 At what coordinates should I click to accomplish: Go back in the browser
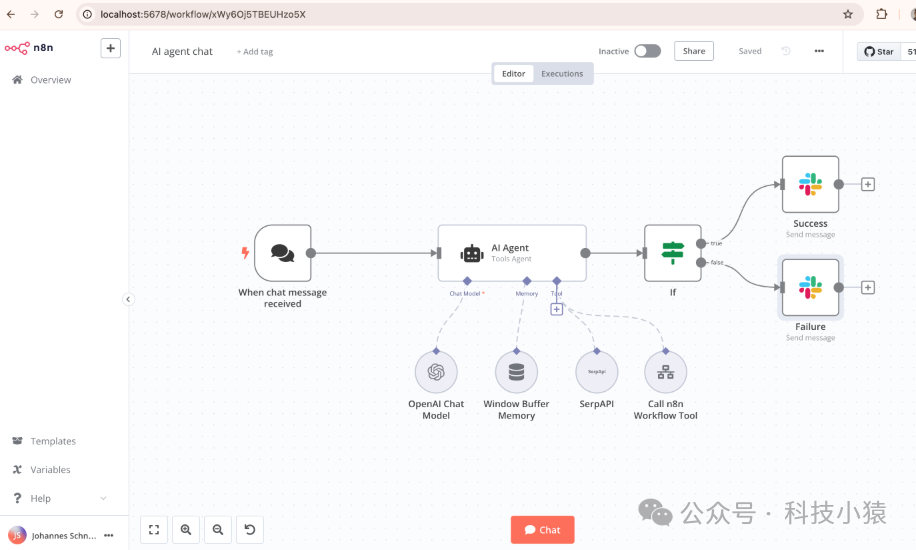(x=11, y=14)
